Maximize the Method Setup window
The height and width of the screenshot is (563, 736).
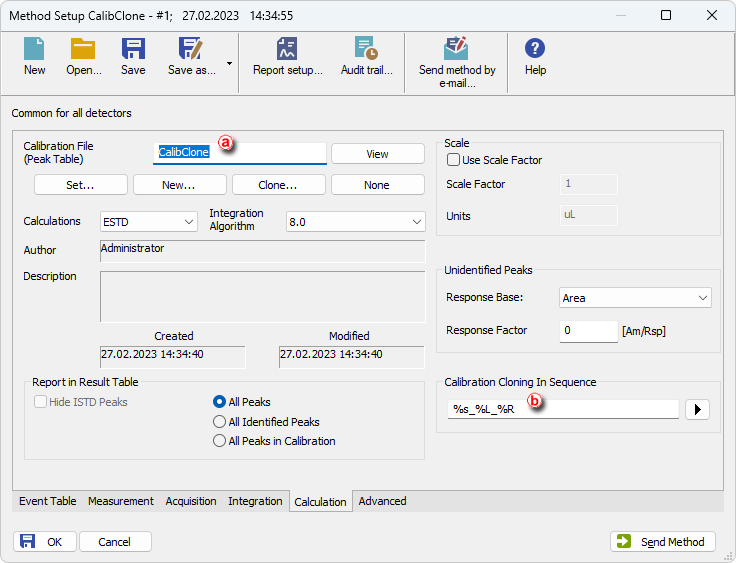click(x=666, y=15)
